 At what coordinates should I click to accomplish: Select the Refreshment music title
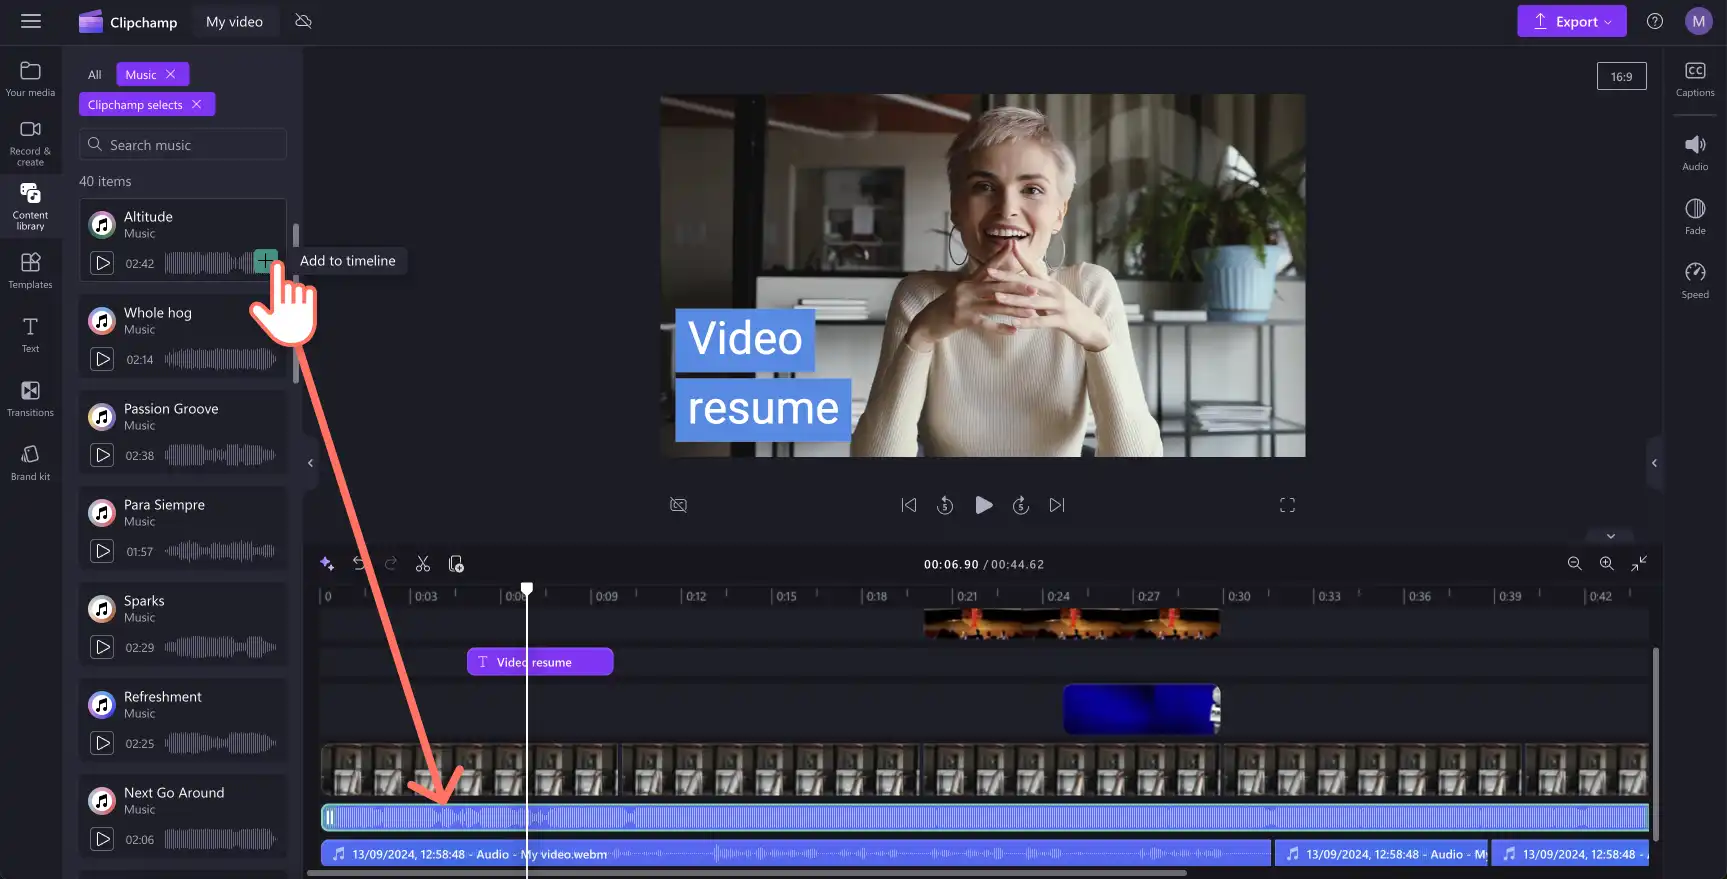[x=163, y=697]
